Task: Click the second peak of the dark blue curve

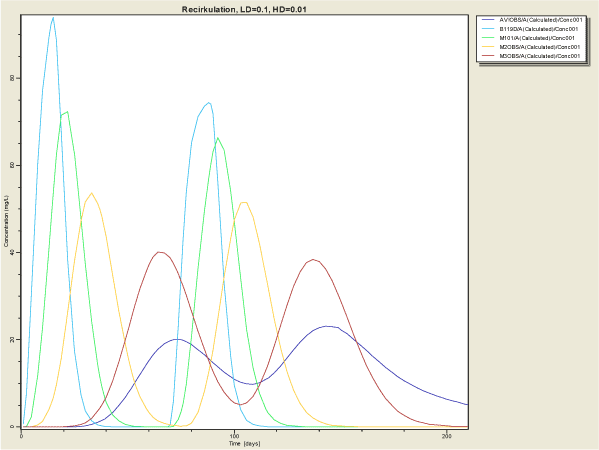Action: (328, 326)
